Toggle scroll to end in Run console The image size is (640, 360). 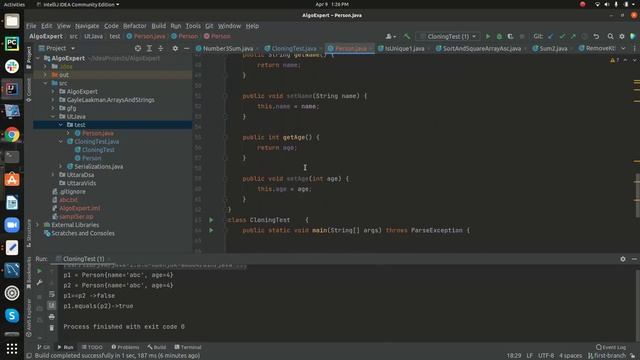[52, 305]
